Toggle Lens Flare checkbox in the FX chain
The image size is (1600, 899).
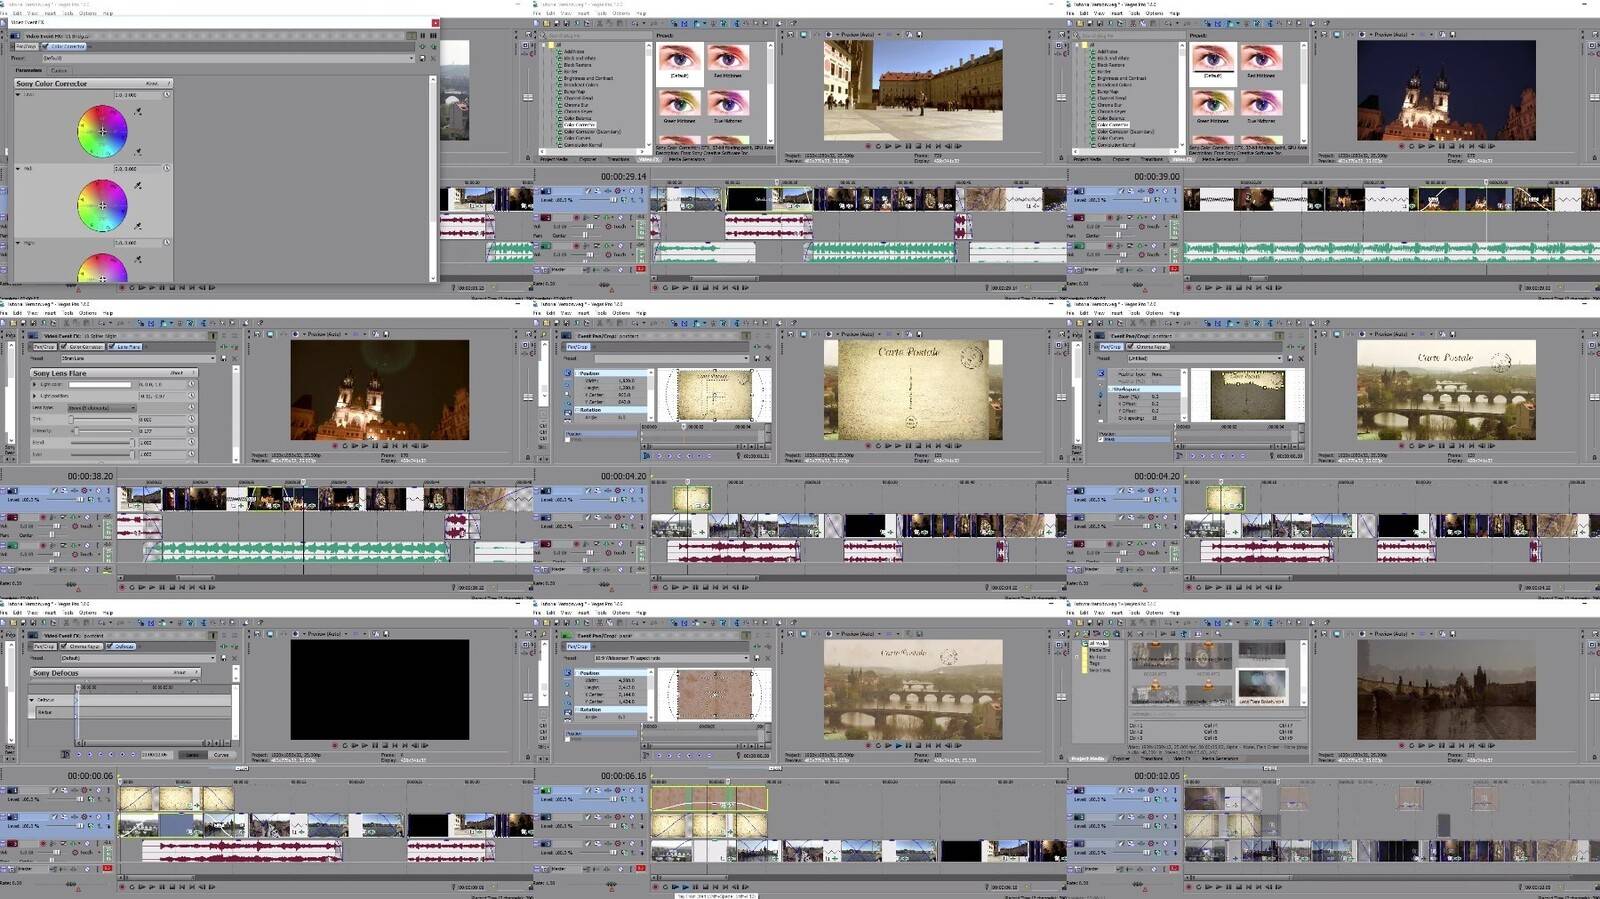click(112, 346)
